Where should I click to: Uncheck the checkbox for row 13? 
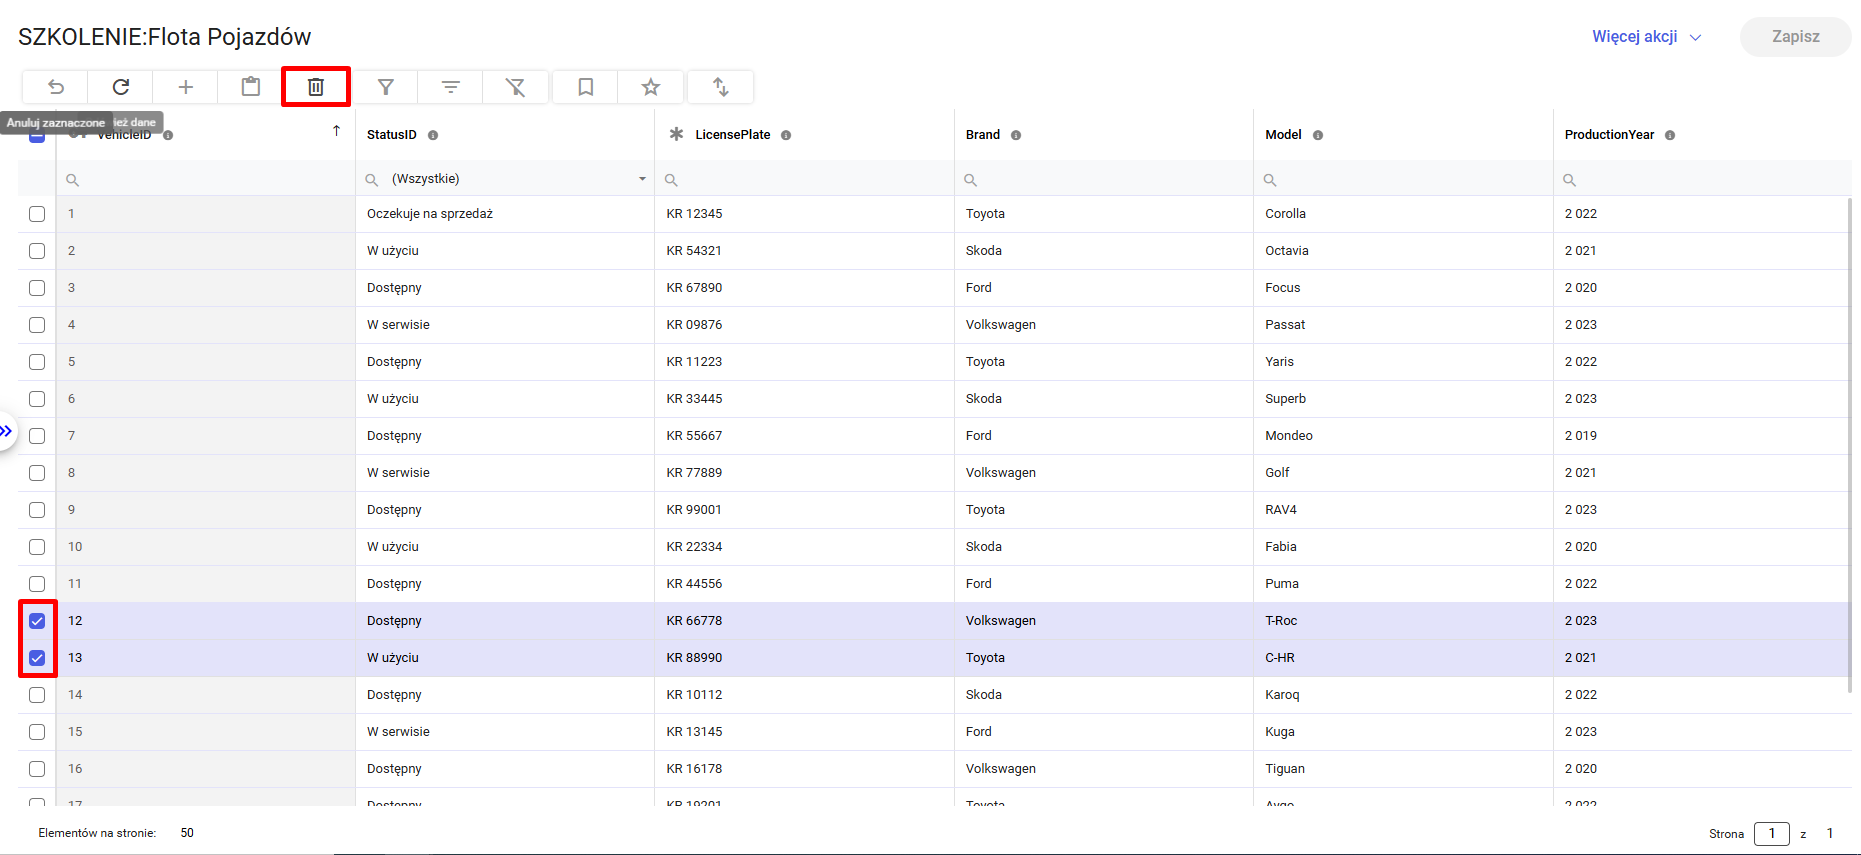(x=37, y=658)
